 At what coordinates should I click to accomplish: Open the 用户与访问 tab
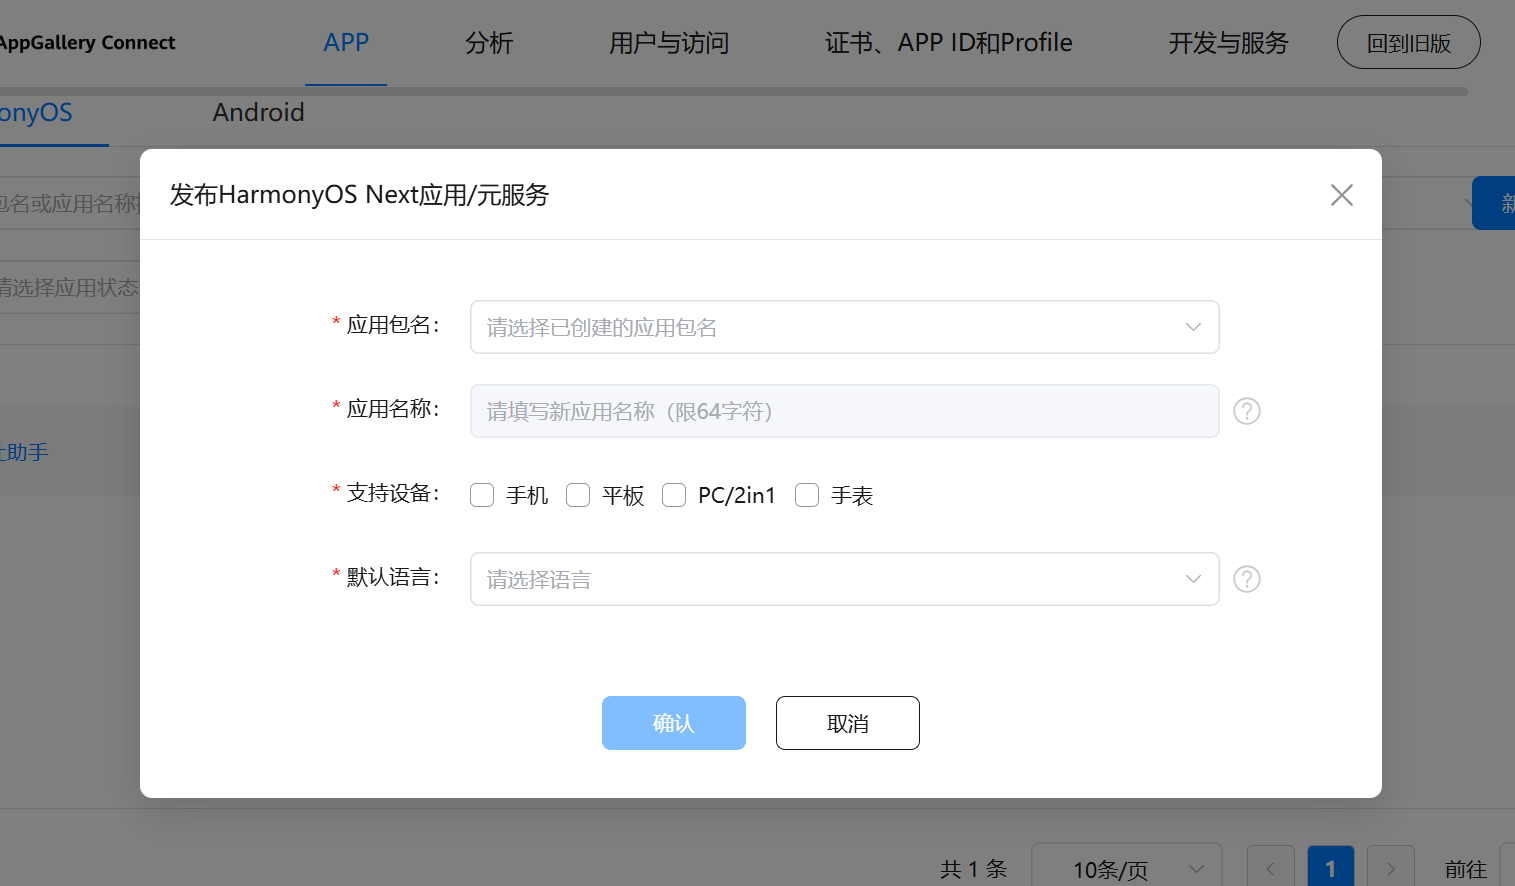(x=669, y=43)
